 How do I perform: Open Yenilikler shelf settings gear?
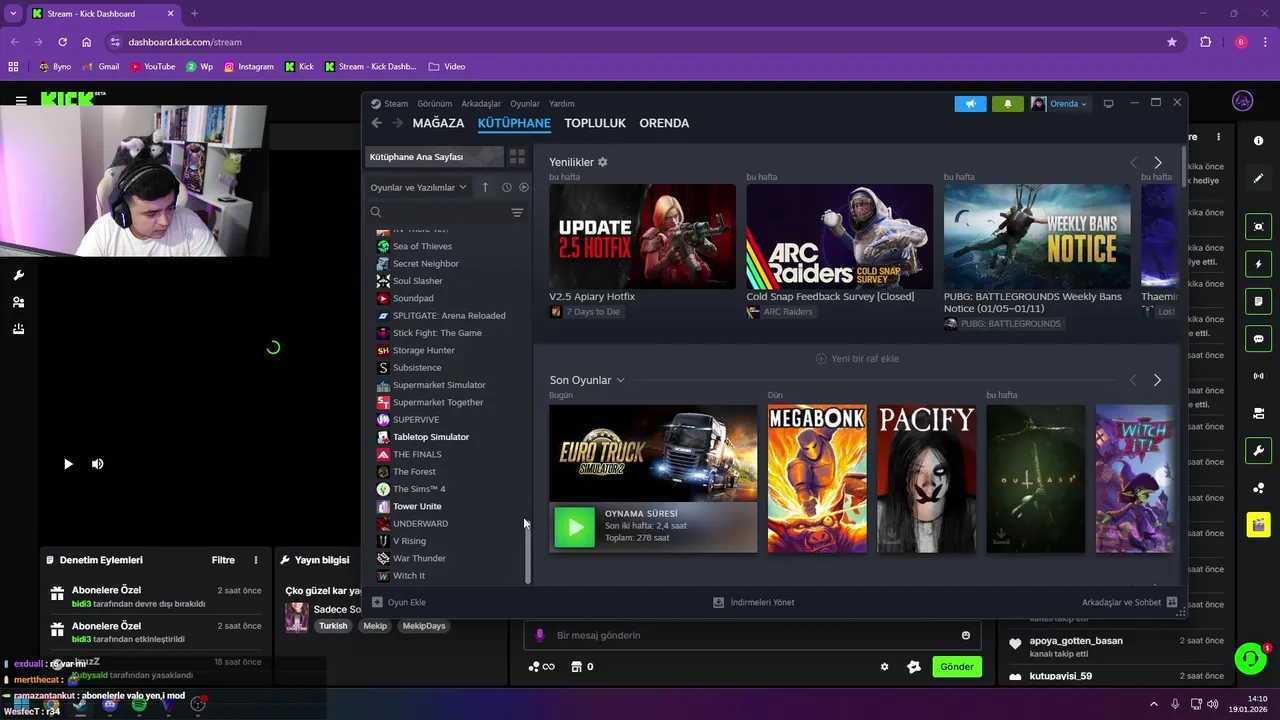click(x=603, y=162)
